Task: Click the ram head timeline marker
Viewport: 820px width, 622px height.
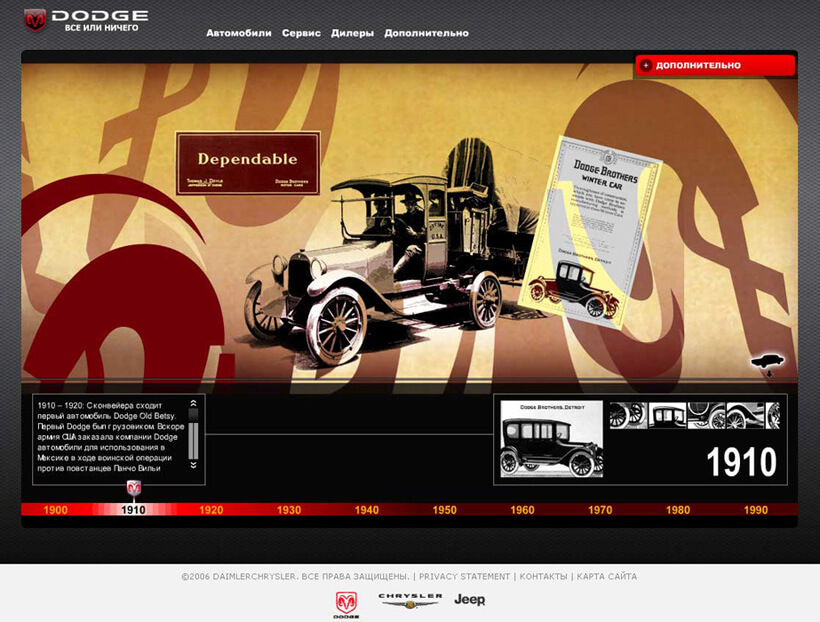Action: 134,488
